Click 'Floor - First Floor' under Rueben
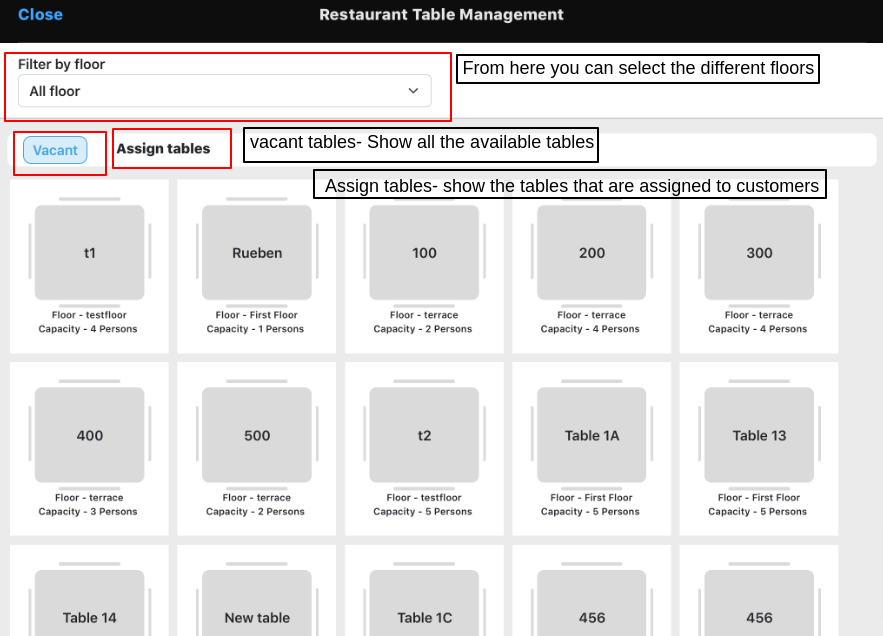The width and height of the screenshot is (883, 636). (x=256, y=315)
